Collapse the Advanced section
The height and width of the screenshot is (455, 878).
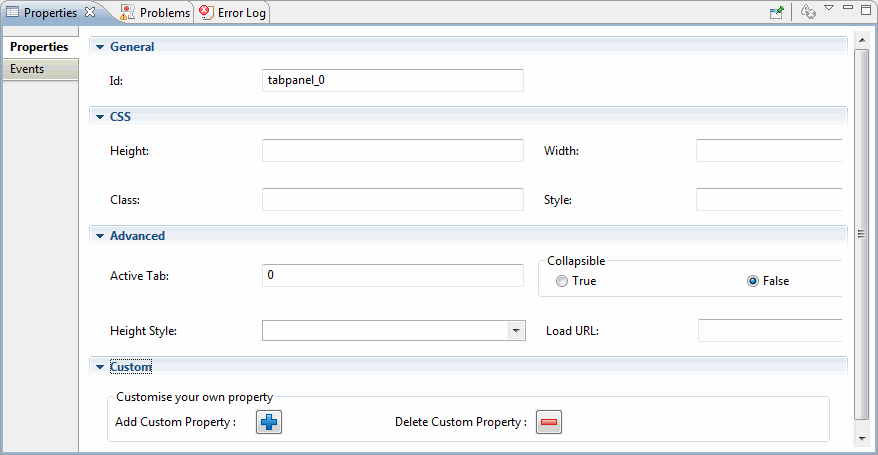click(100, 236)
